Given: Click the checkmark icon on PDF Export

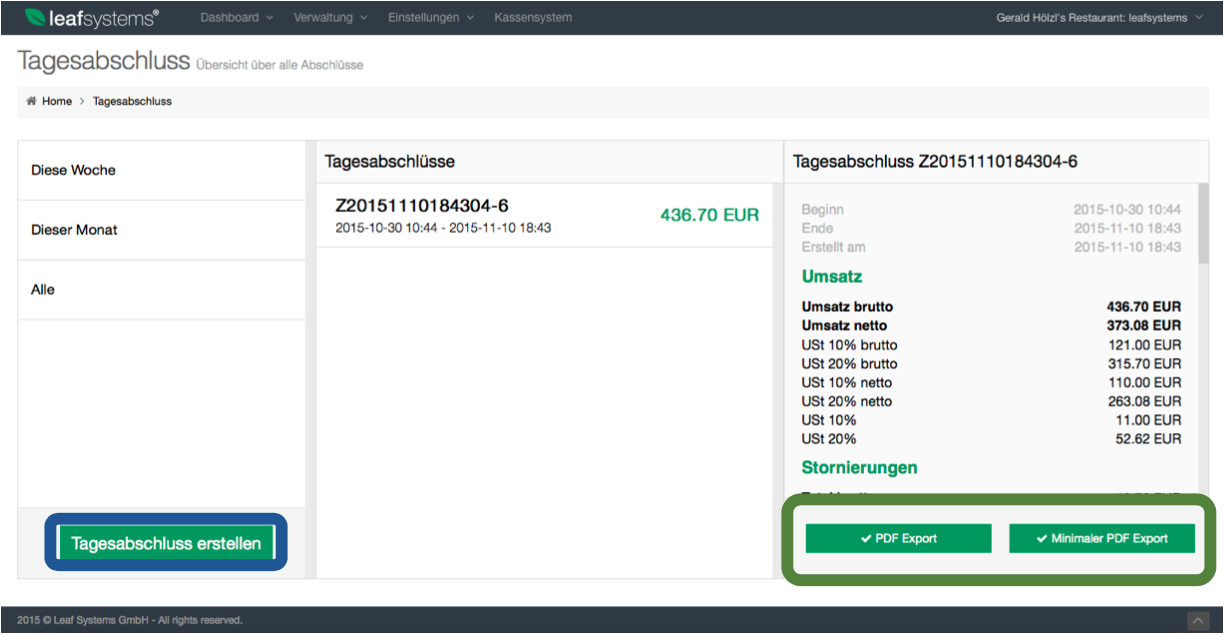Looking at the screenshot, I should tap(866, 538).
